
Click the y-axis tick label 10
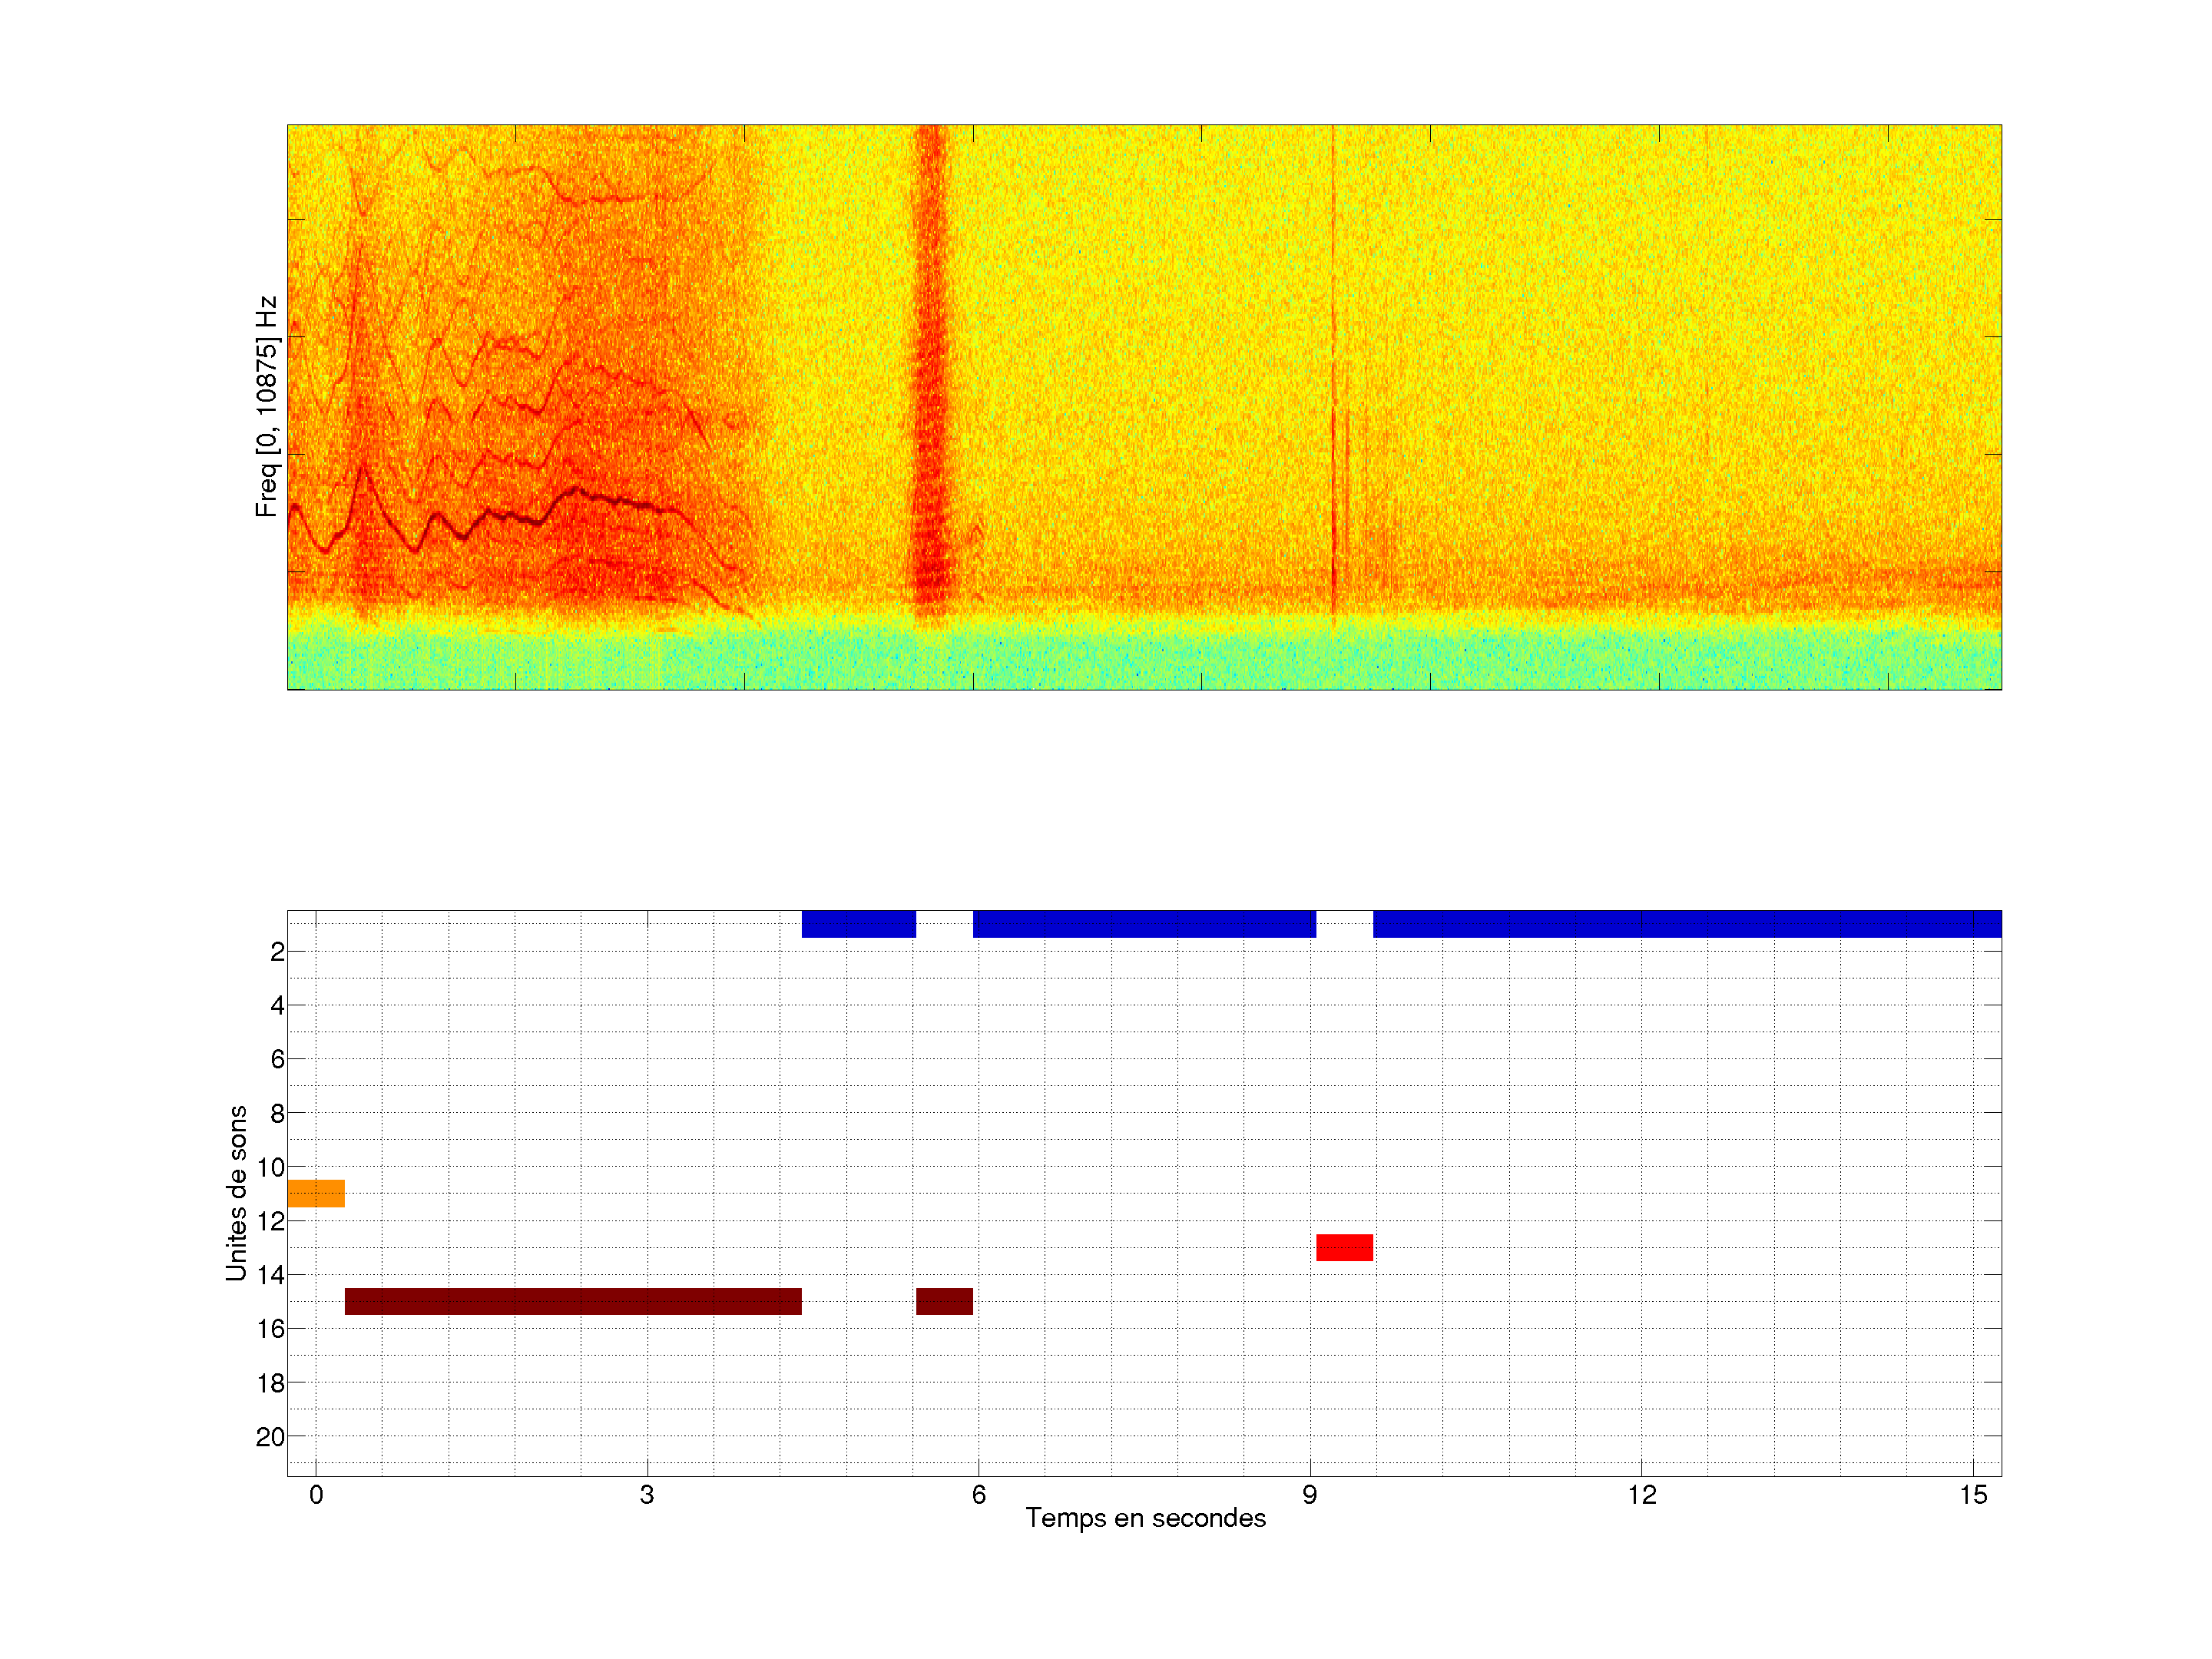click(270, 1167)
